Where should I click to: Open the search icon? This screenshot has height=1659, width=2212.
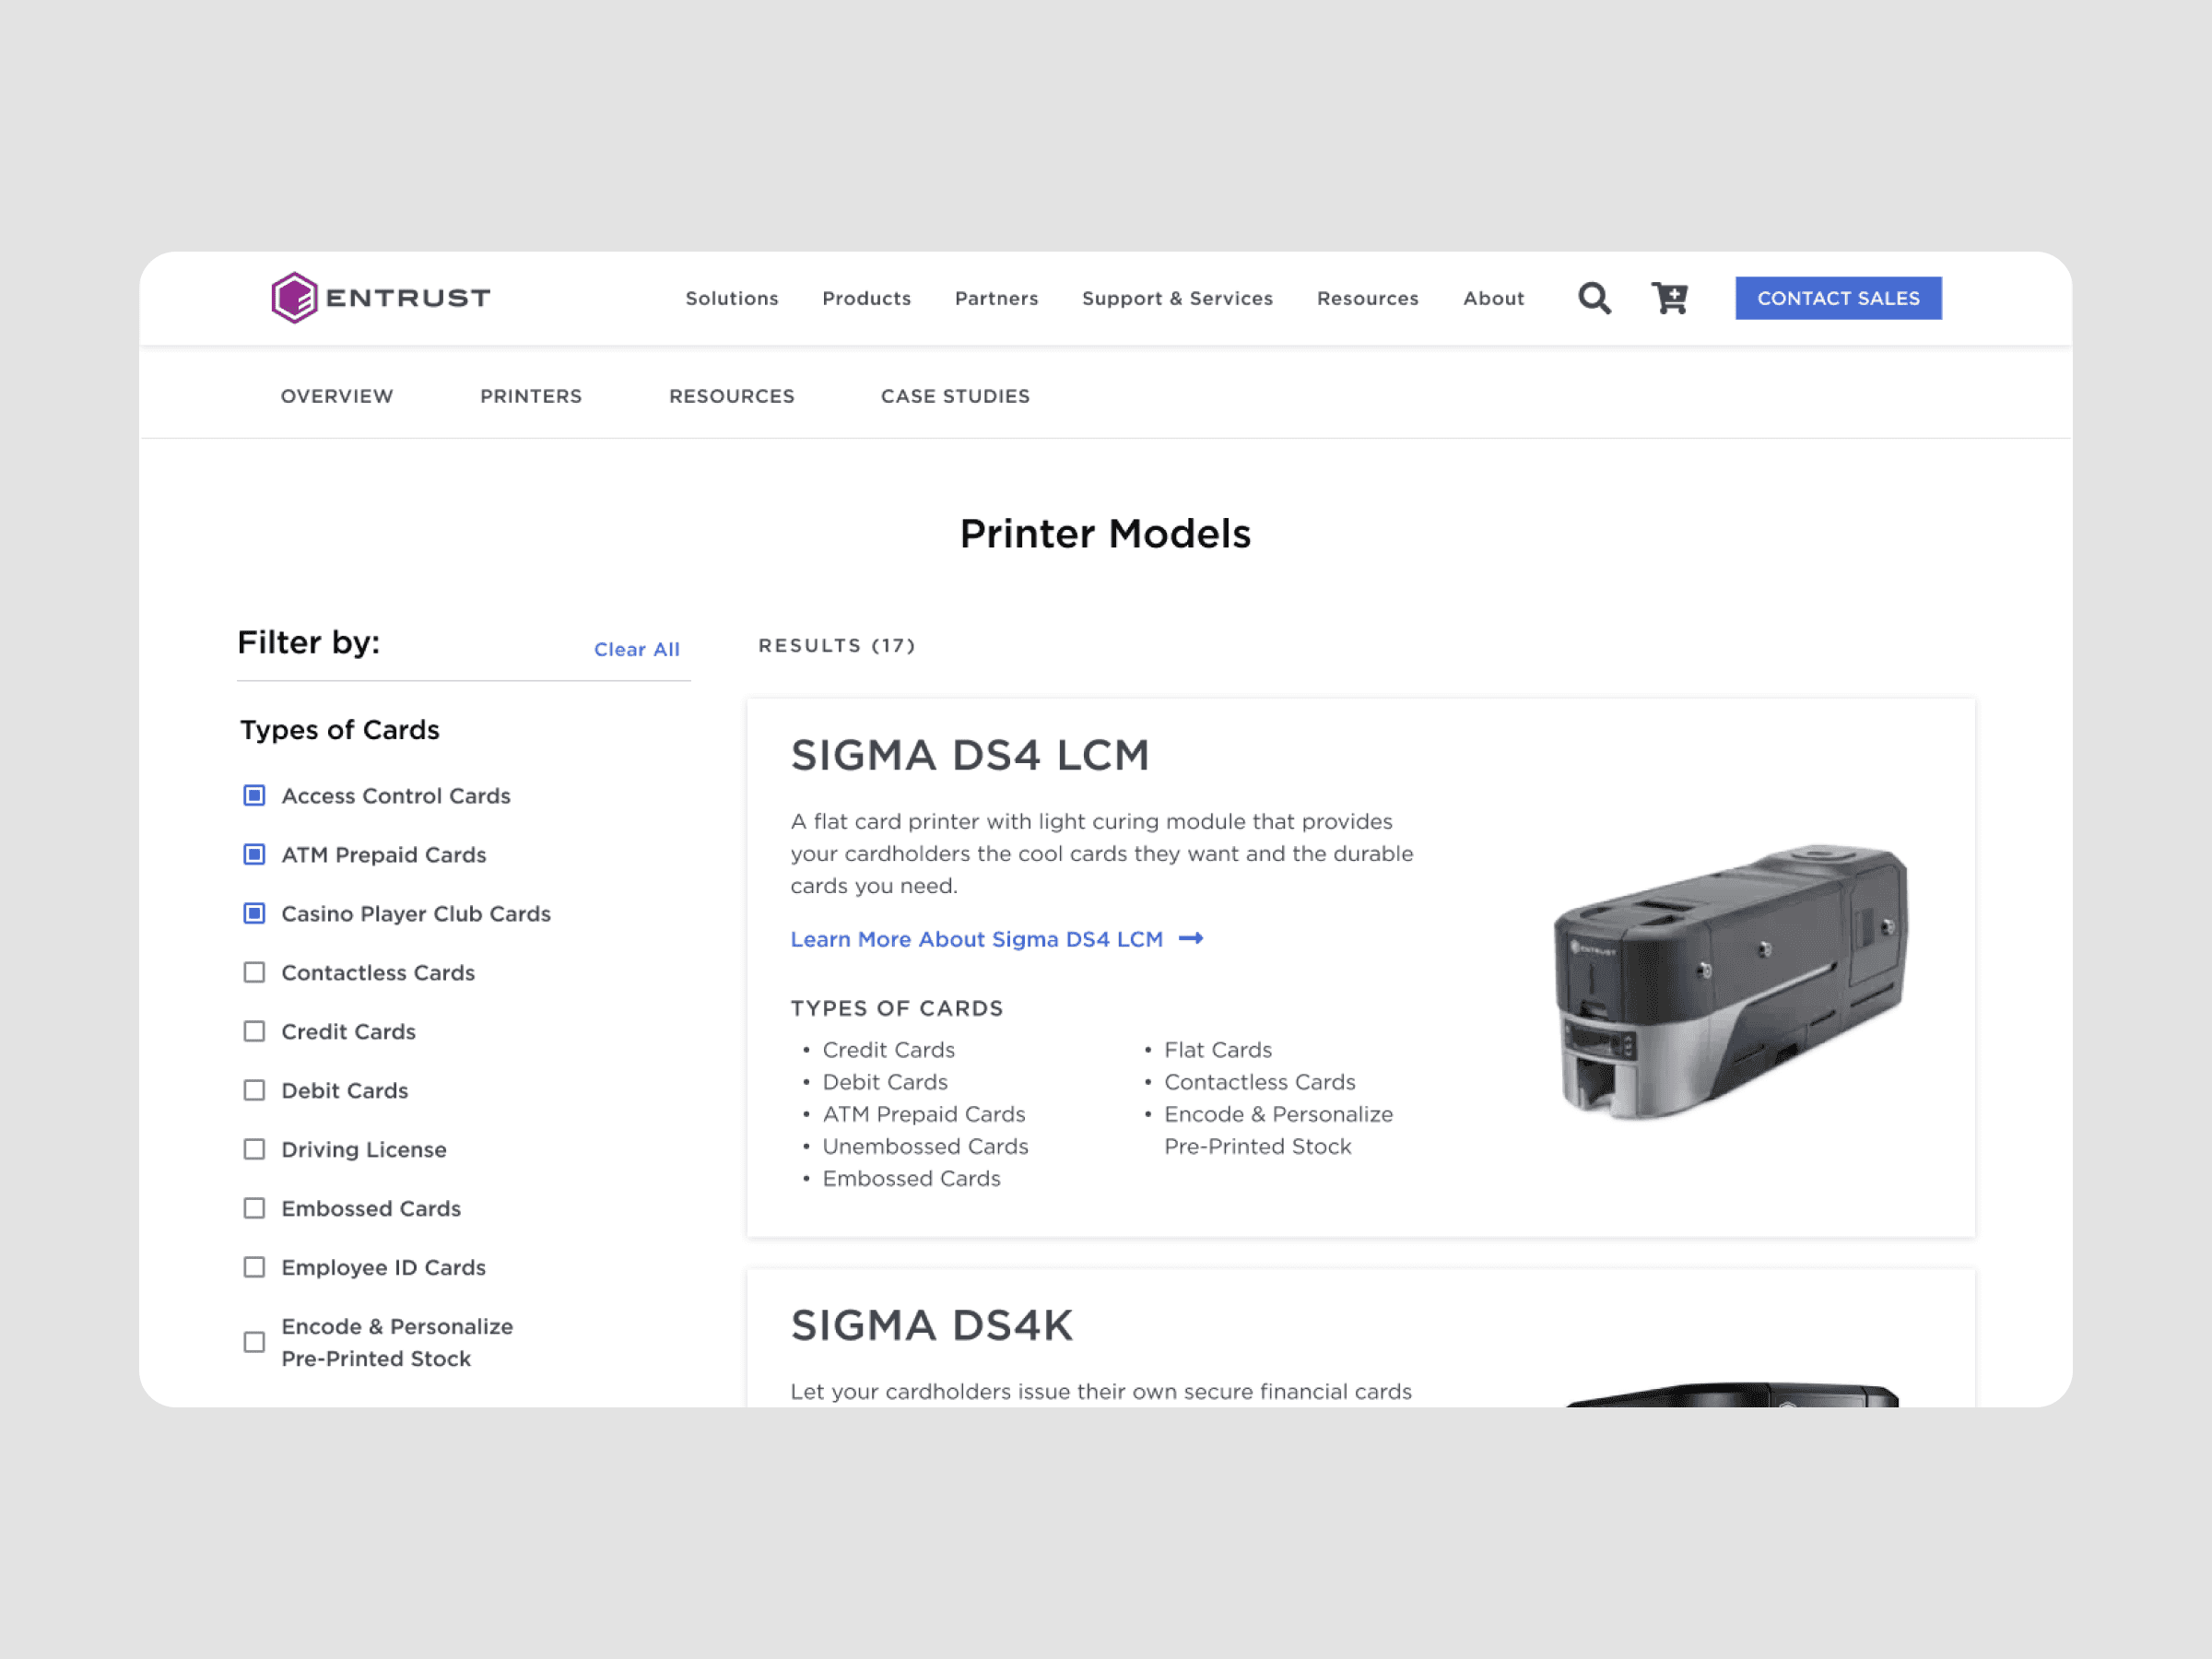pos(1594,298)
